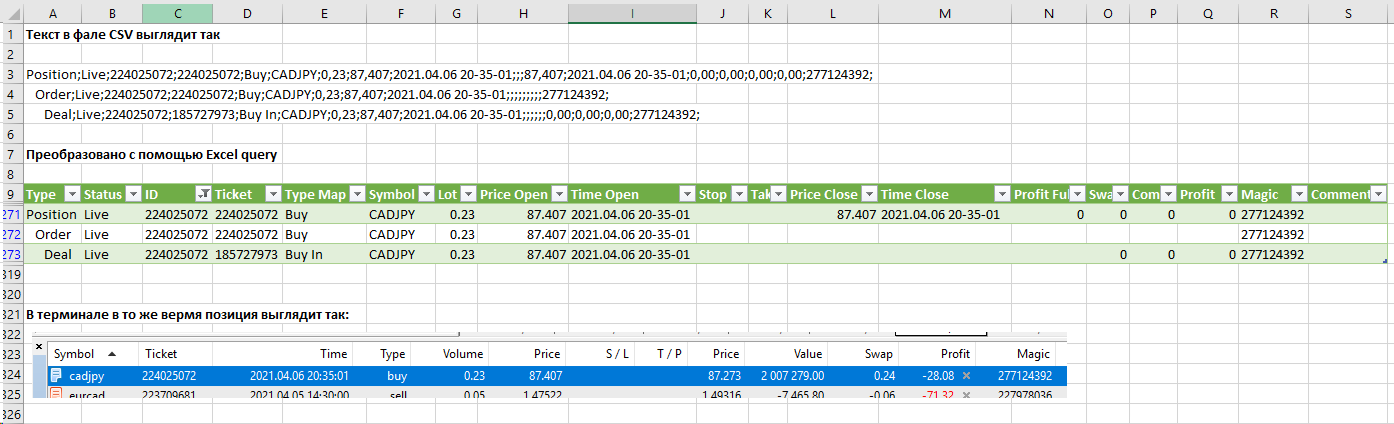Select the Time Close '2021.04.06 20-35-01' cell
The width and height of the screenshot is (1394, 424).
944,214
